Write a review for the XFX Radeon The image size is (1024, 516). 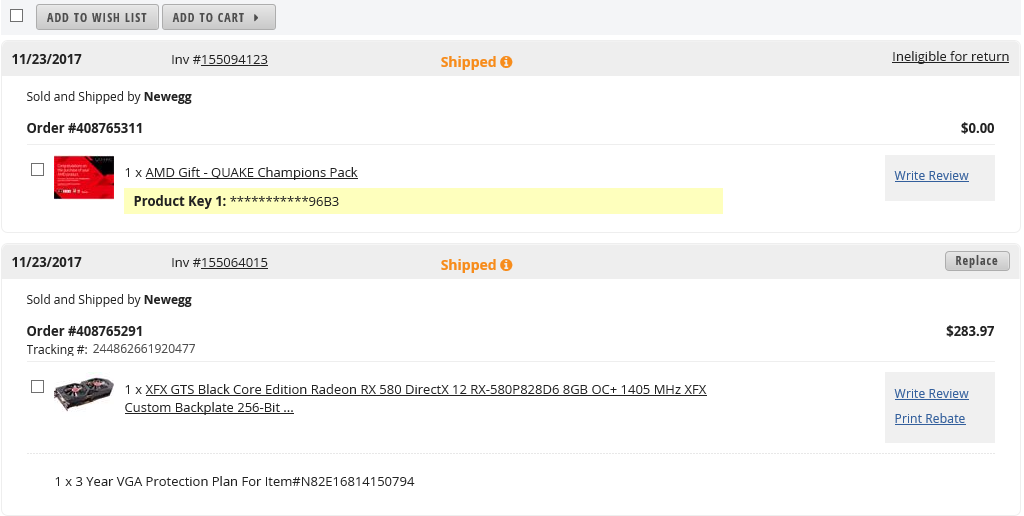point(931,394)
